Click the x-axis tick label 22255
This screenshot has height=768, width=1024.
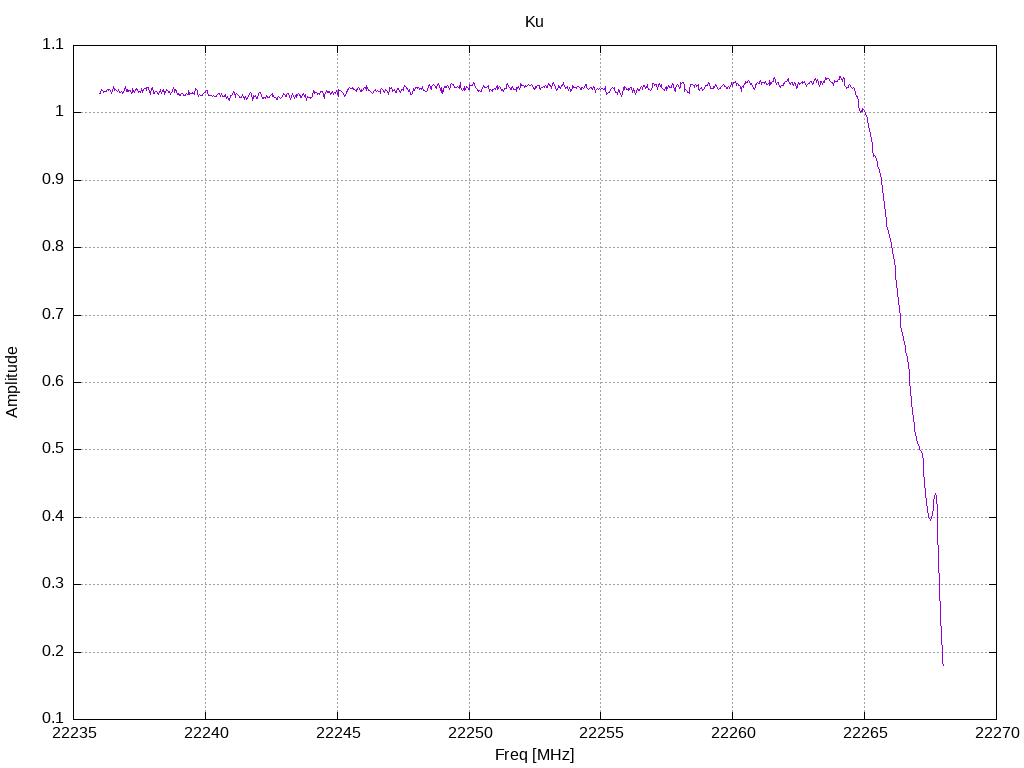coord(601,733)
